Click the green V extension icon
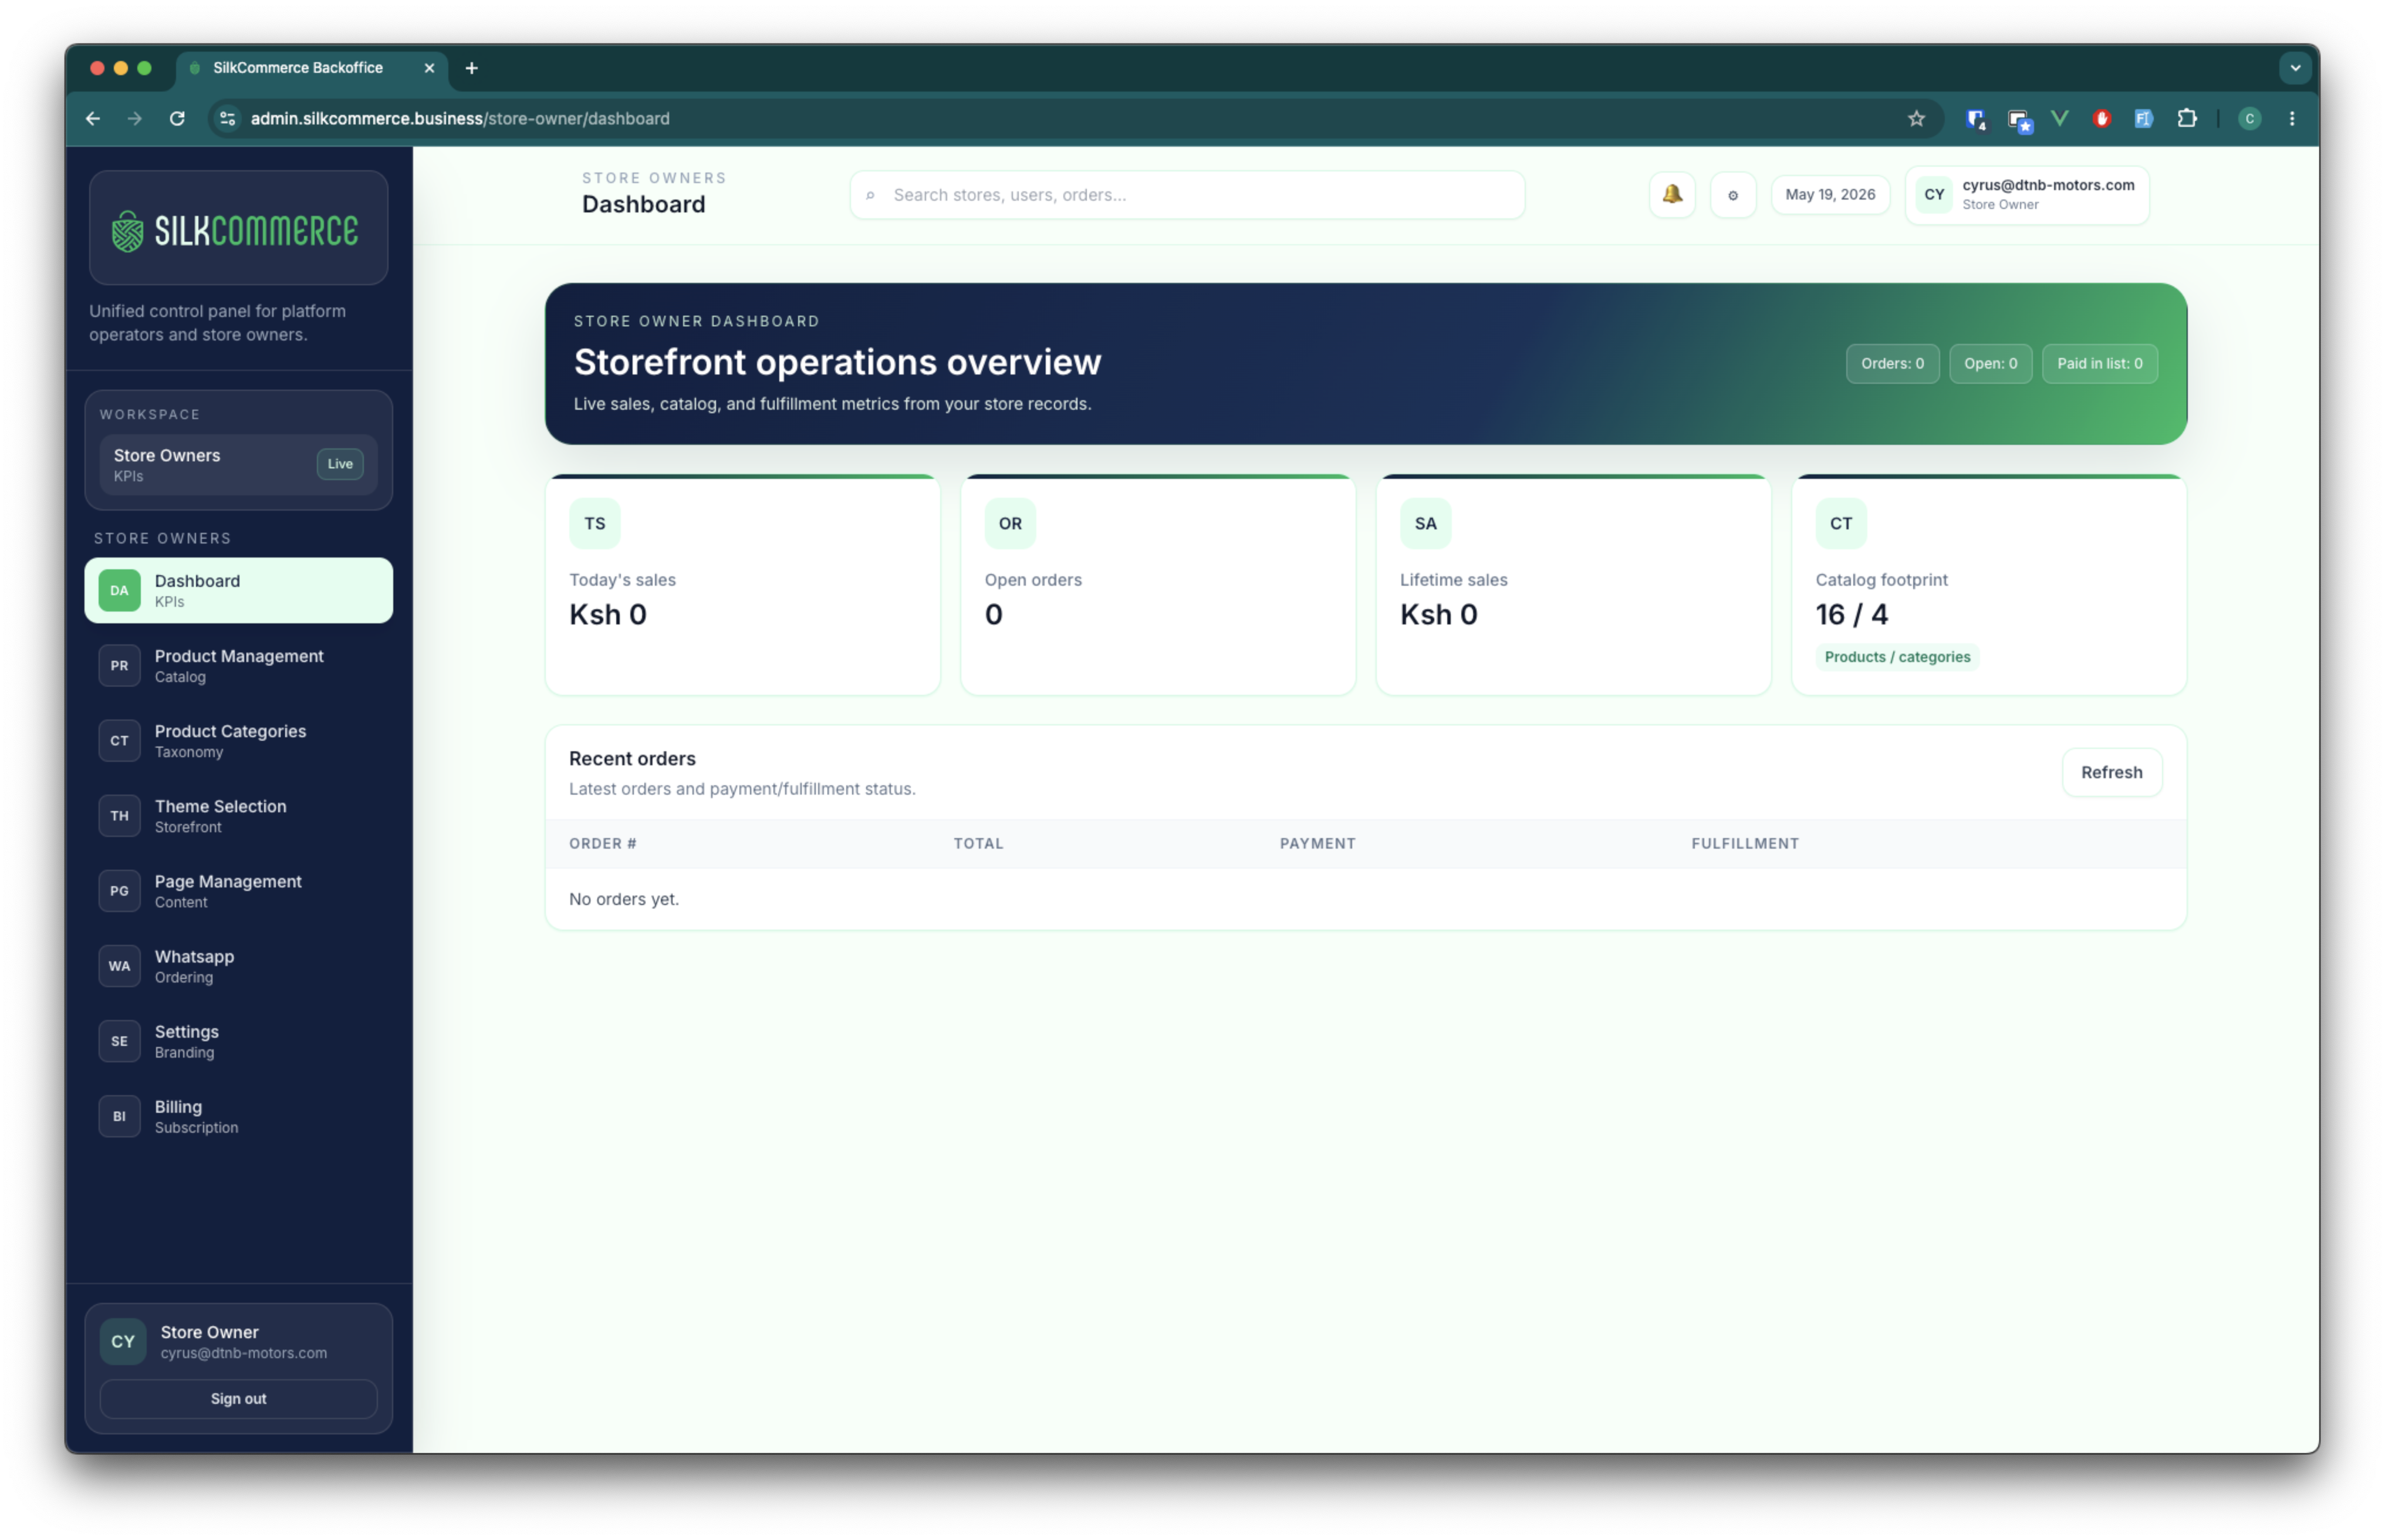The image size is (2385, 1540). tap(2059, 118)
